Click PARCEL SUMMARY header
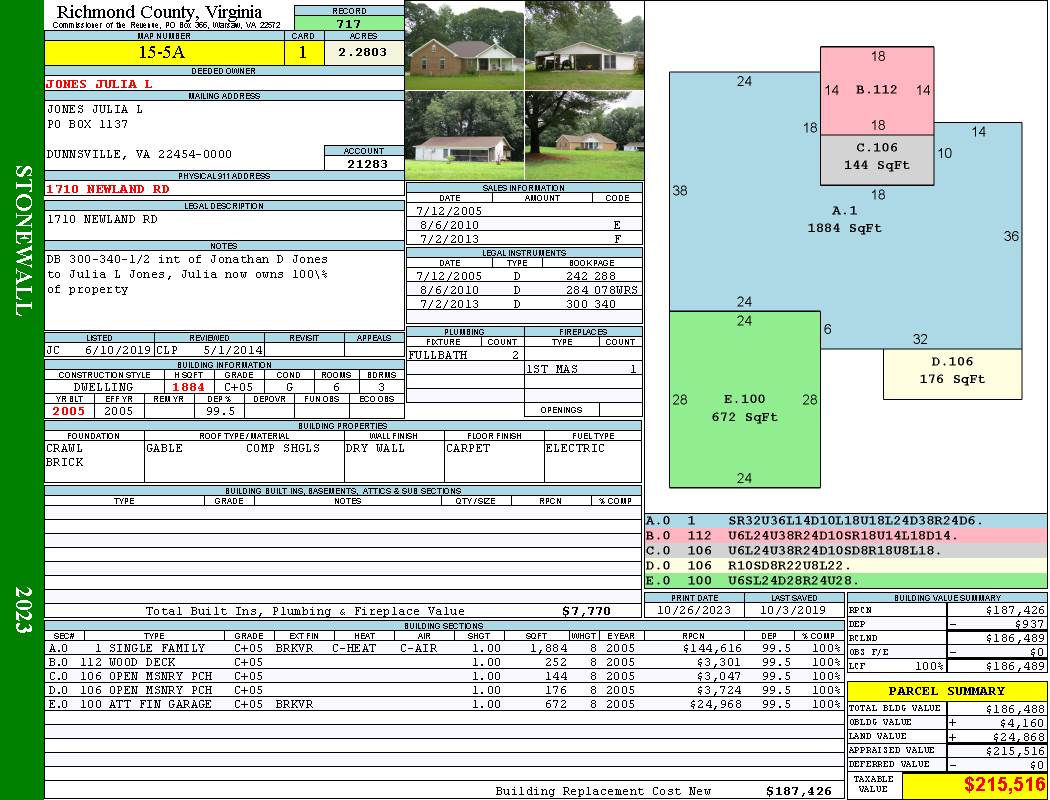 click(946, 691)
